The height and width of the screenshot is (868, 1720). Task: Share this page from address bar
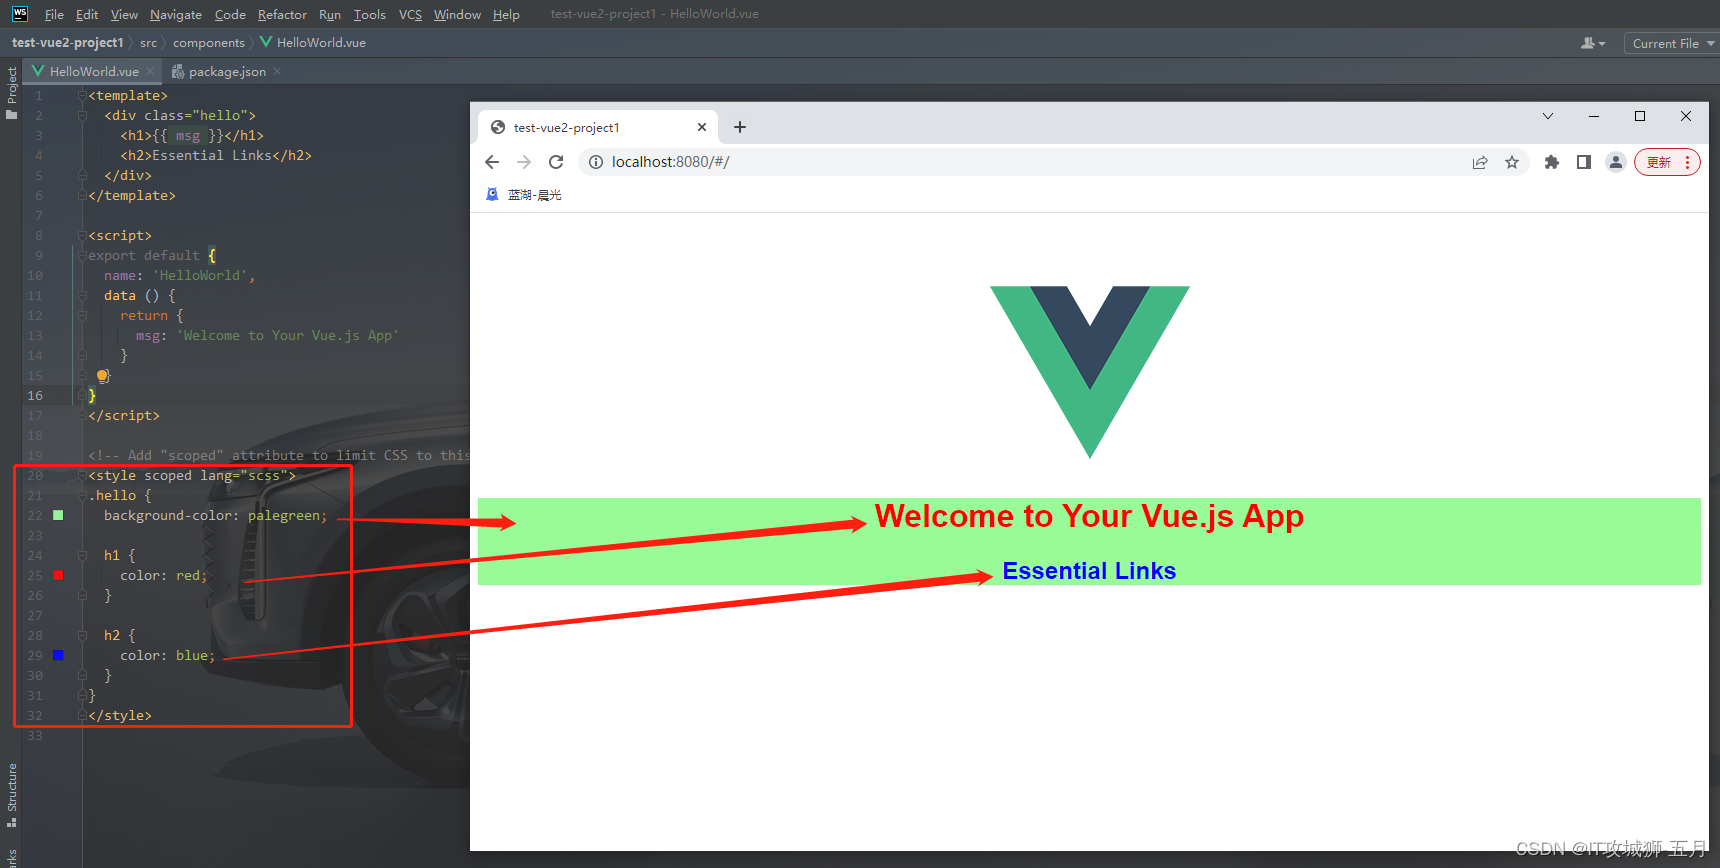[x=1480, y=162]
